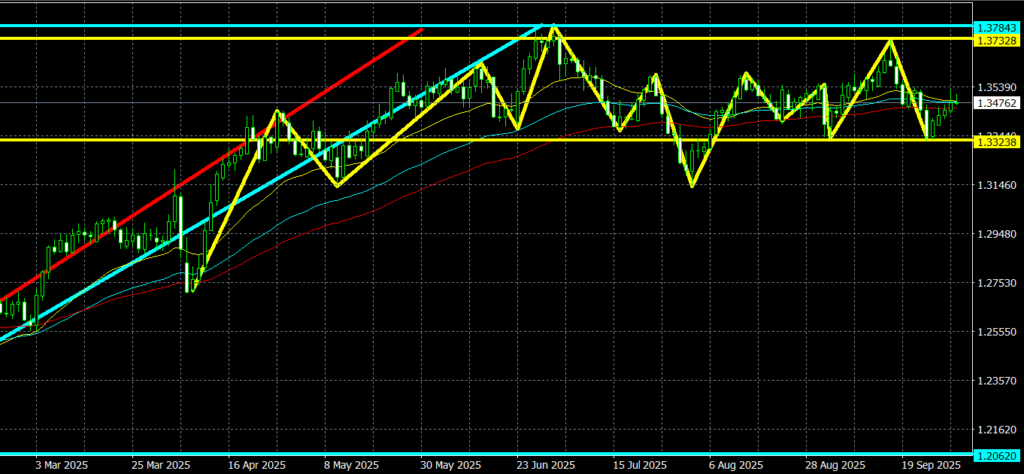The height and width of the screenshot is (474, 1024).
Task: Click the yellow 1.33238 price label
Action: pos(996,144)
